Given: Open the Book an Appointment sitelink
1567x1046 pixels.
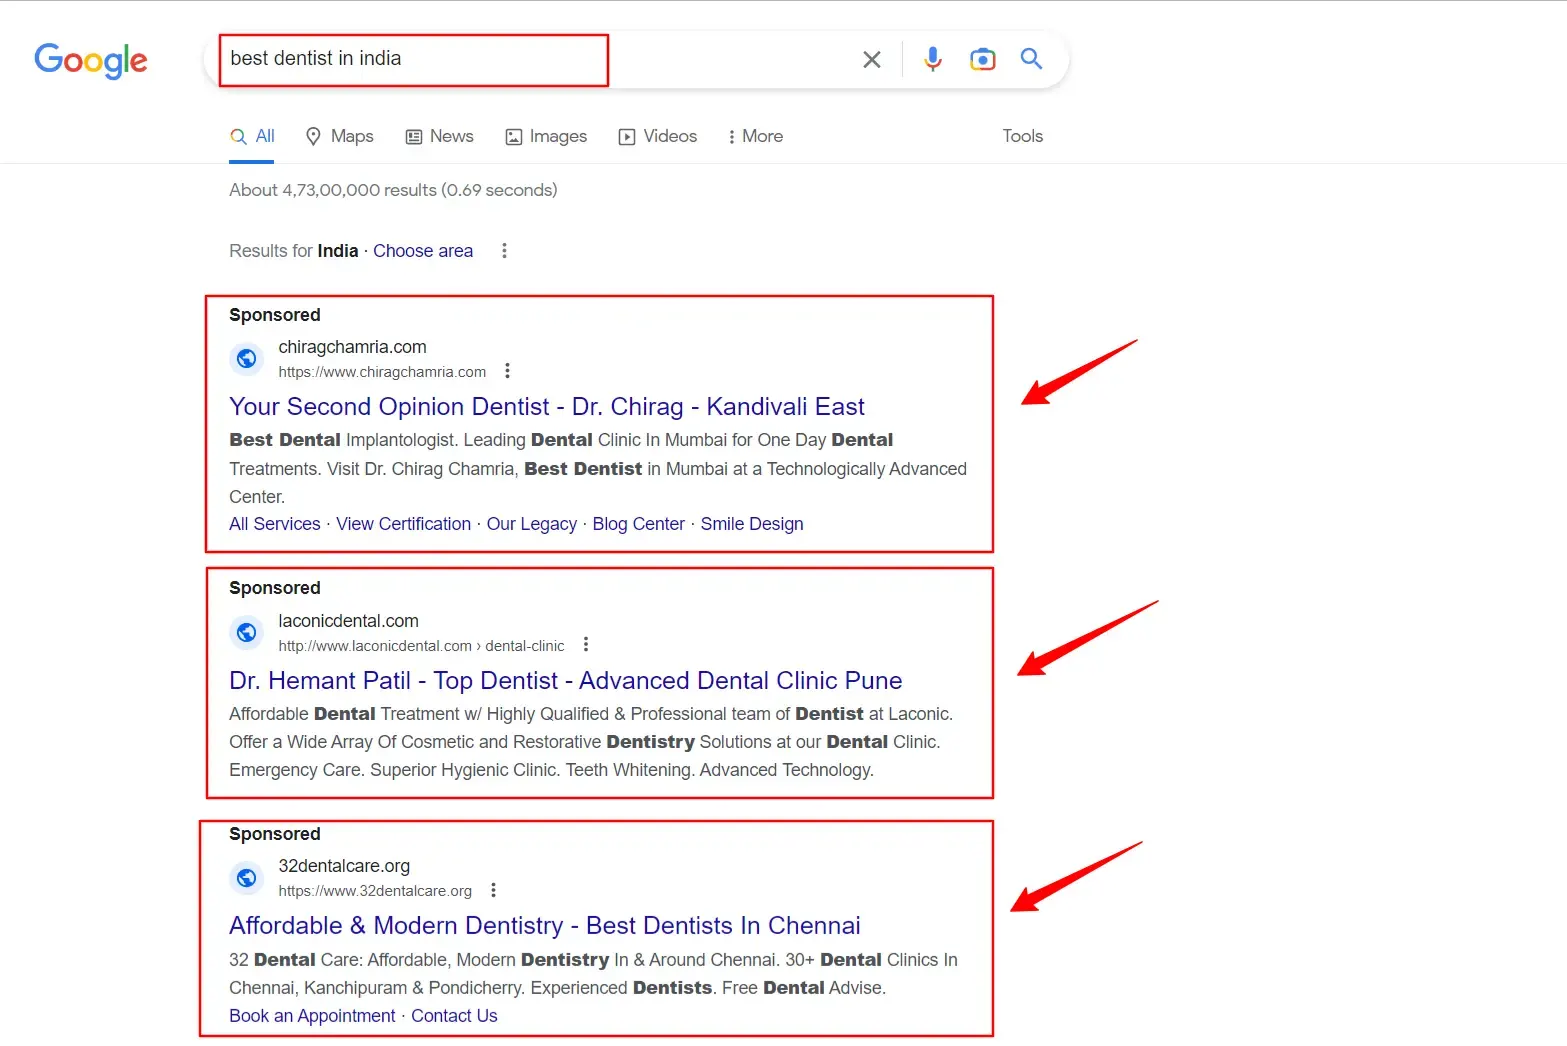Looking at the screenshot, I should 312,1016.
